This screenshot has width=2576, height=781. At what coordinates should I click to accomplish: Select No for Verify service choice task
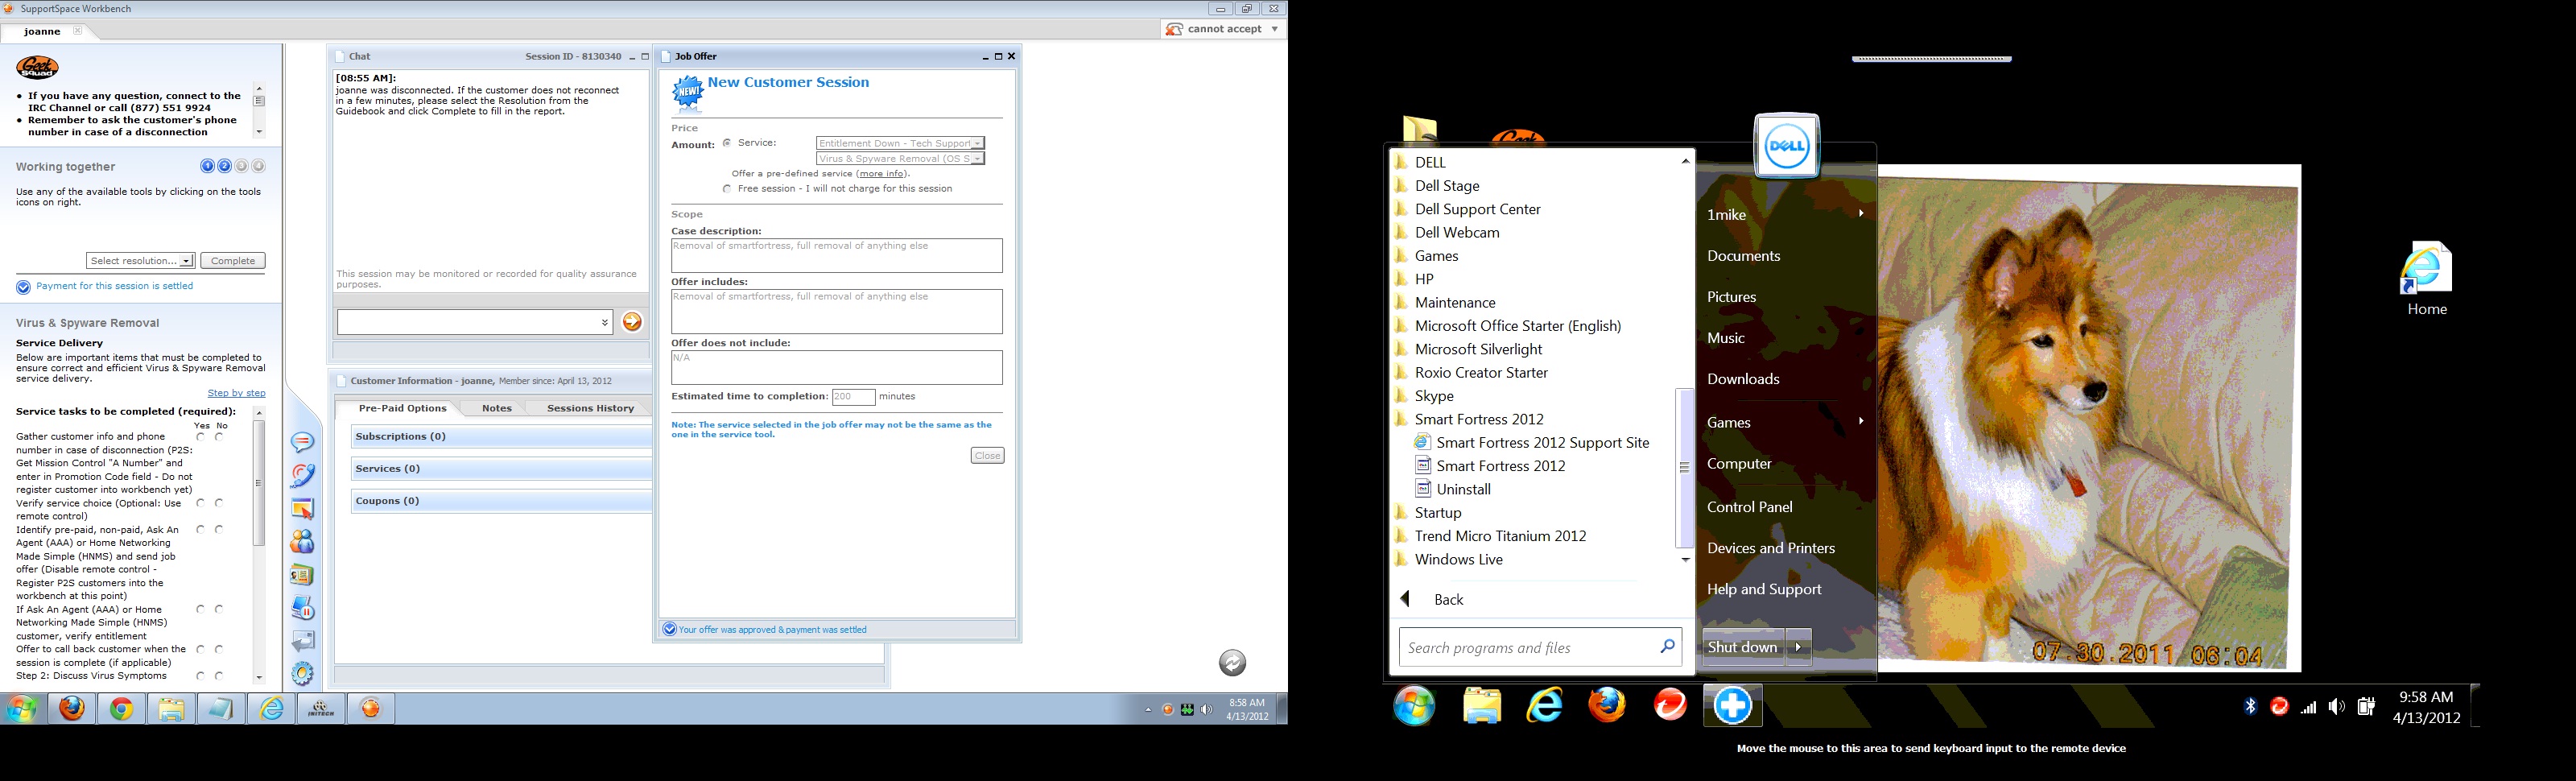click(219, 503)
